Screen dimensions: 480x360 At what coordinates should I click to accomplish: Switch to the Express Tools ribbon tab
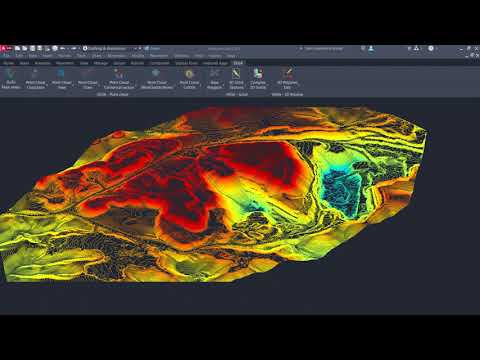tap(186, 63)
